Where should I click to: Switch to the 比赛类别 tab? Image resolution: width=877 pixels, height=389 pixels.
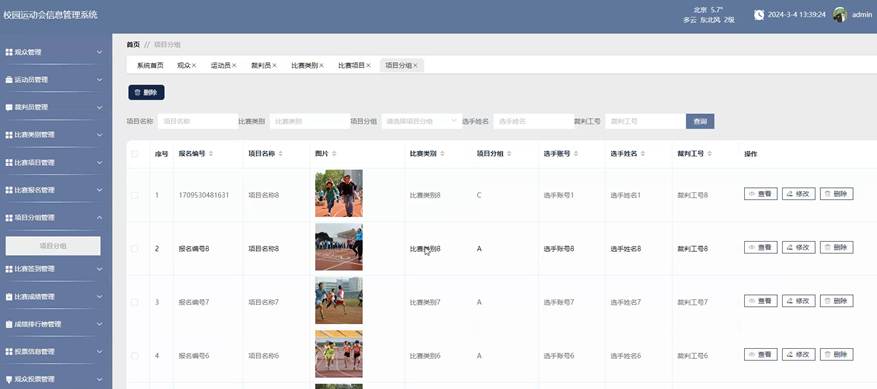coord(304,65)
